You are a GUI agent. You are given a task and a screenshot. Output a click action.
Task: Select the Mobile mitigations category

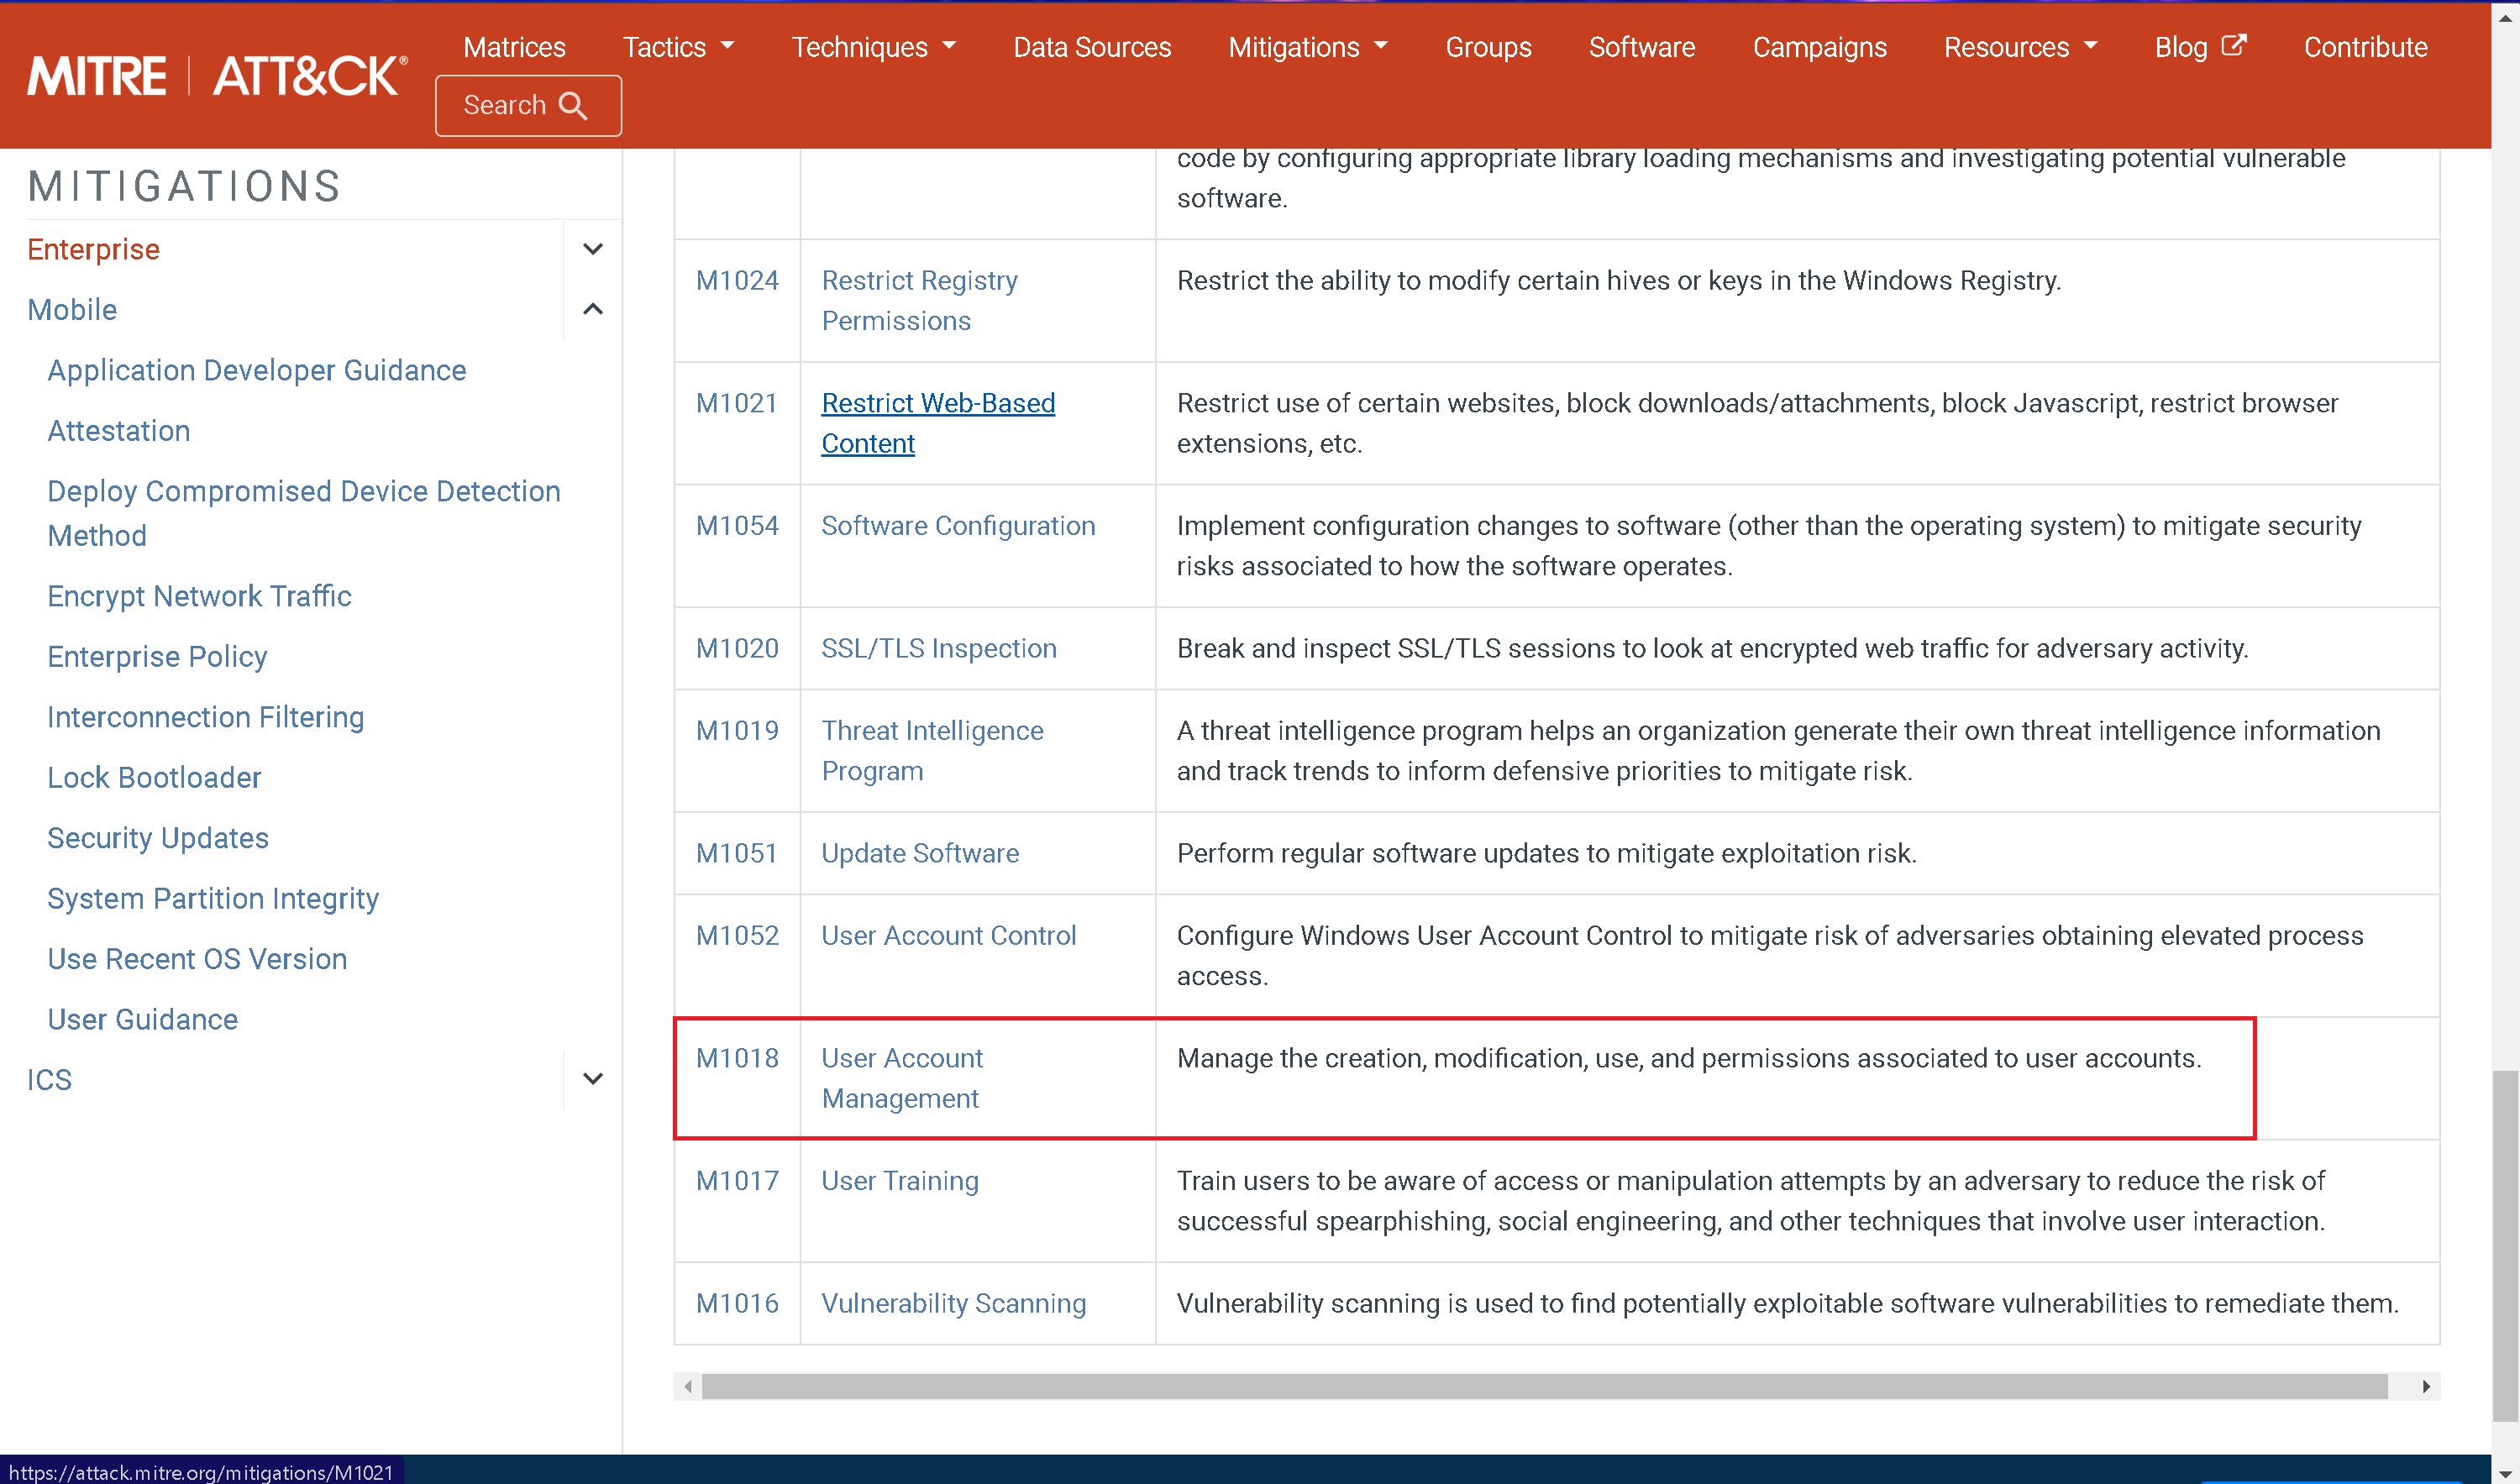(71, 307)
